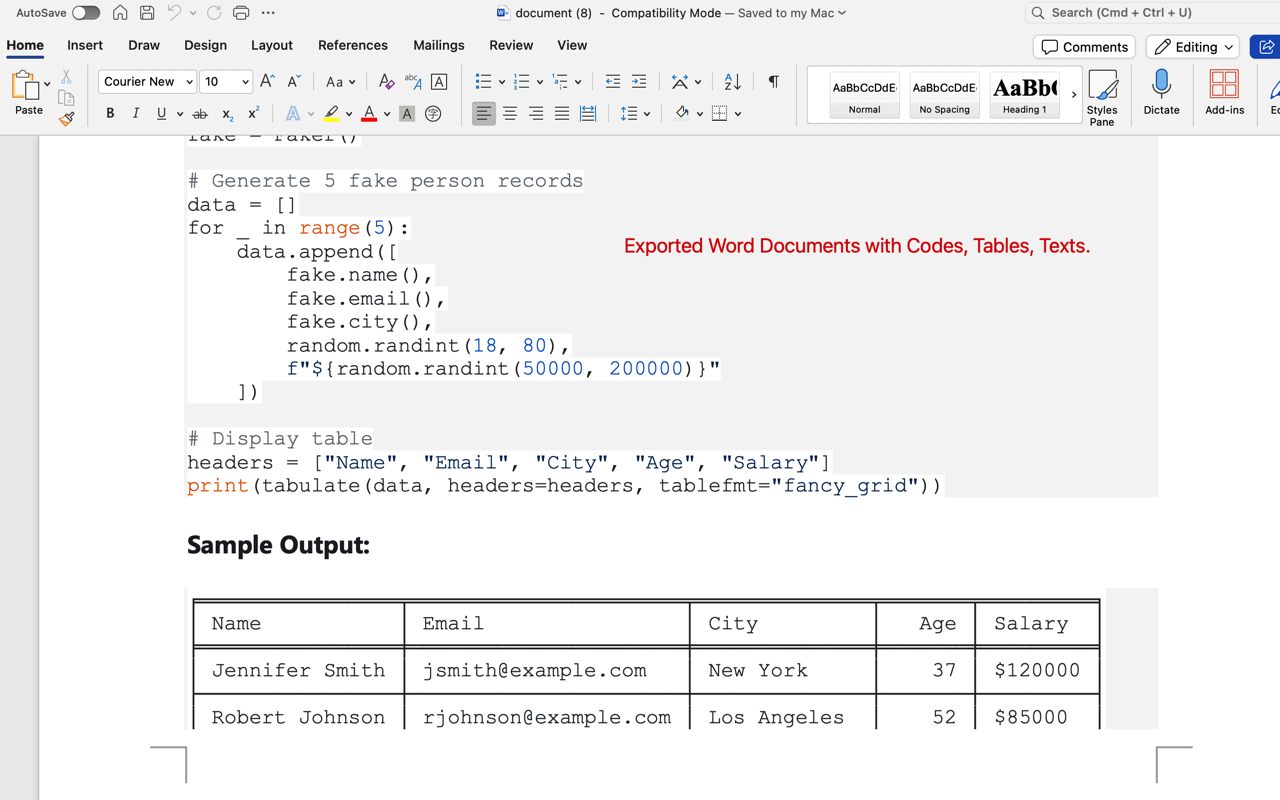Open the Add-ins panel

pos(1224,92)
